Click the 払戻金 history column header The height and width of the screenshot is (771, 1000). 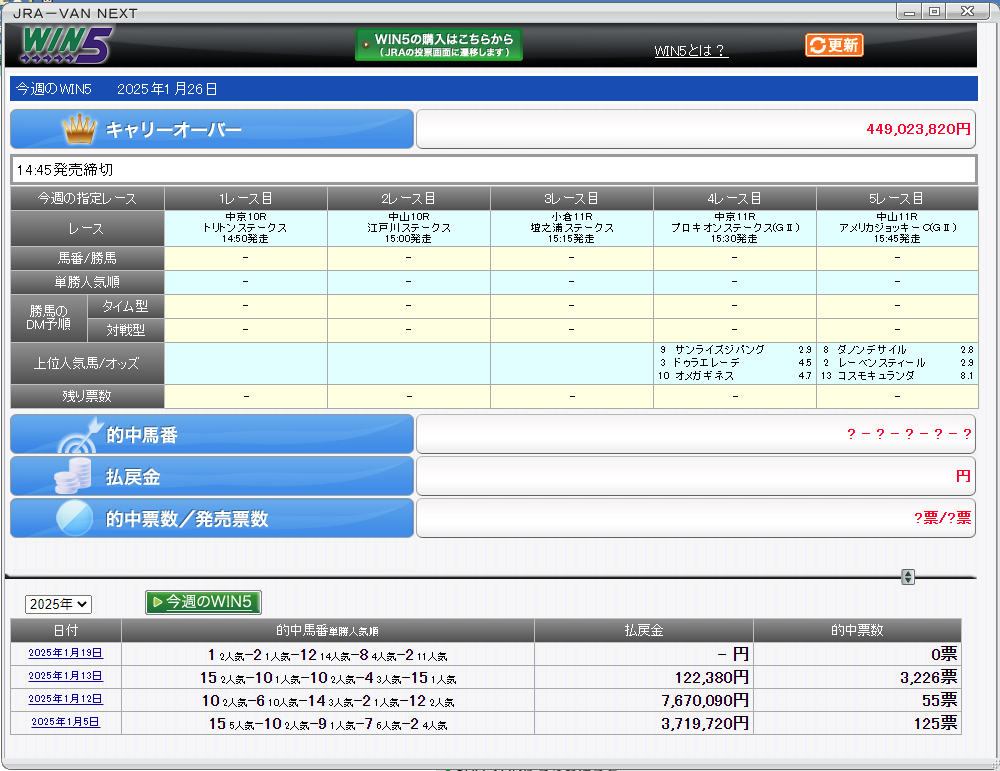[644, 630]
